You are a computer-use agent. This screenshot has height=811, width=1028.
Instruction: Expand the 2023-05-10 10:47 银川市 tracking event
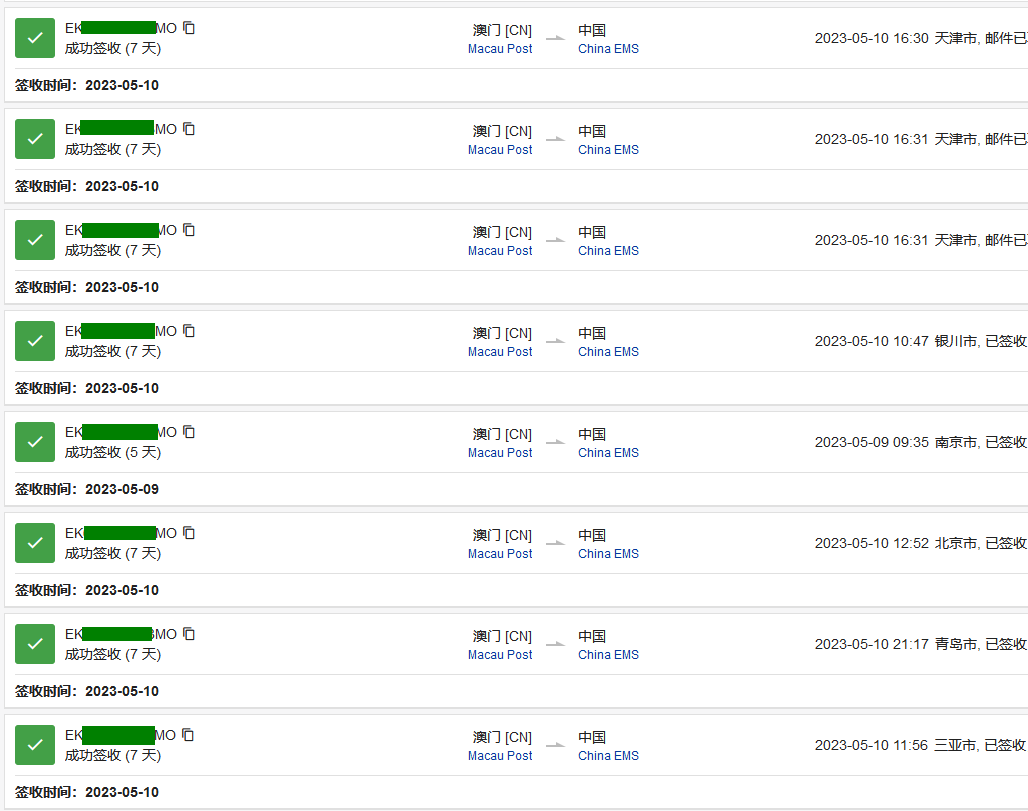pyautogui.click(x=920, y=341)
